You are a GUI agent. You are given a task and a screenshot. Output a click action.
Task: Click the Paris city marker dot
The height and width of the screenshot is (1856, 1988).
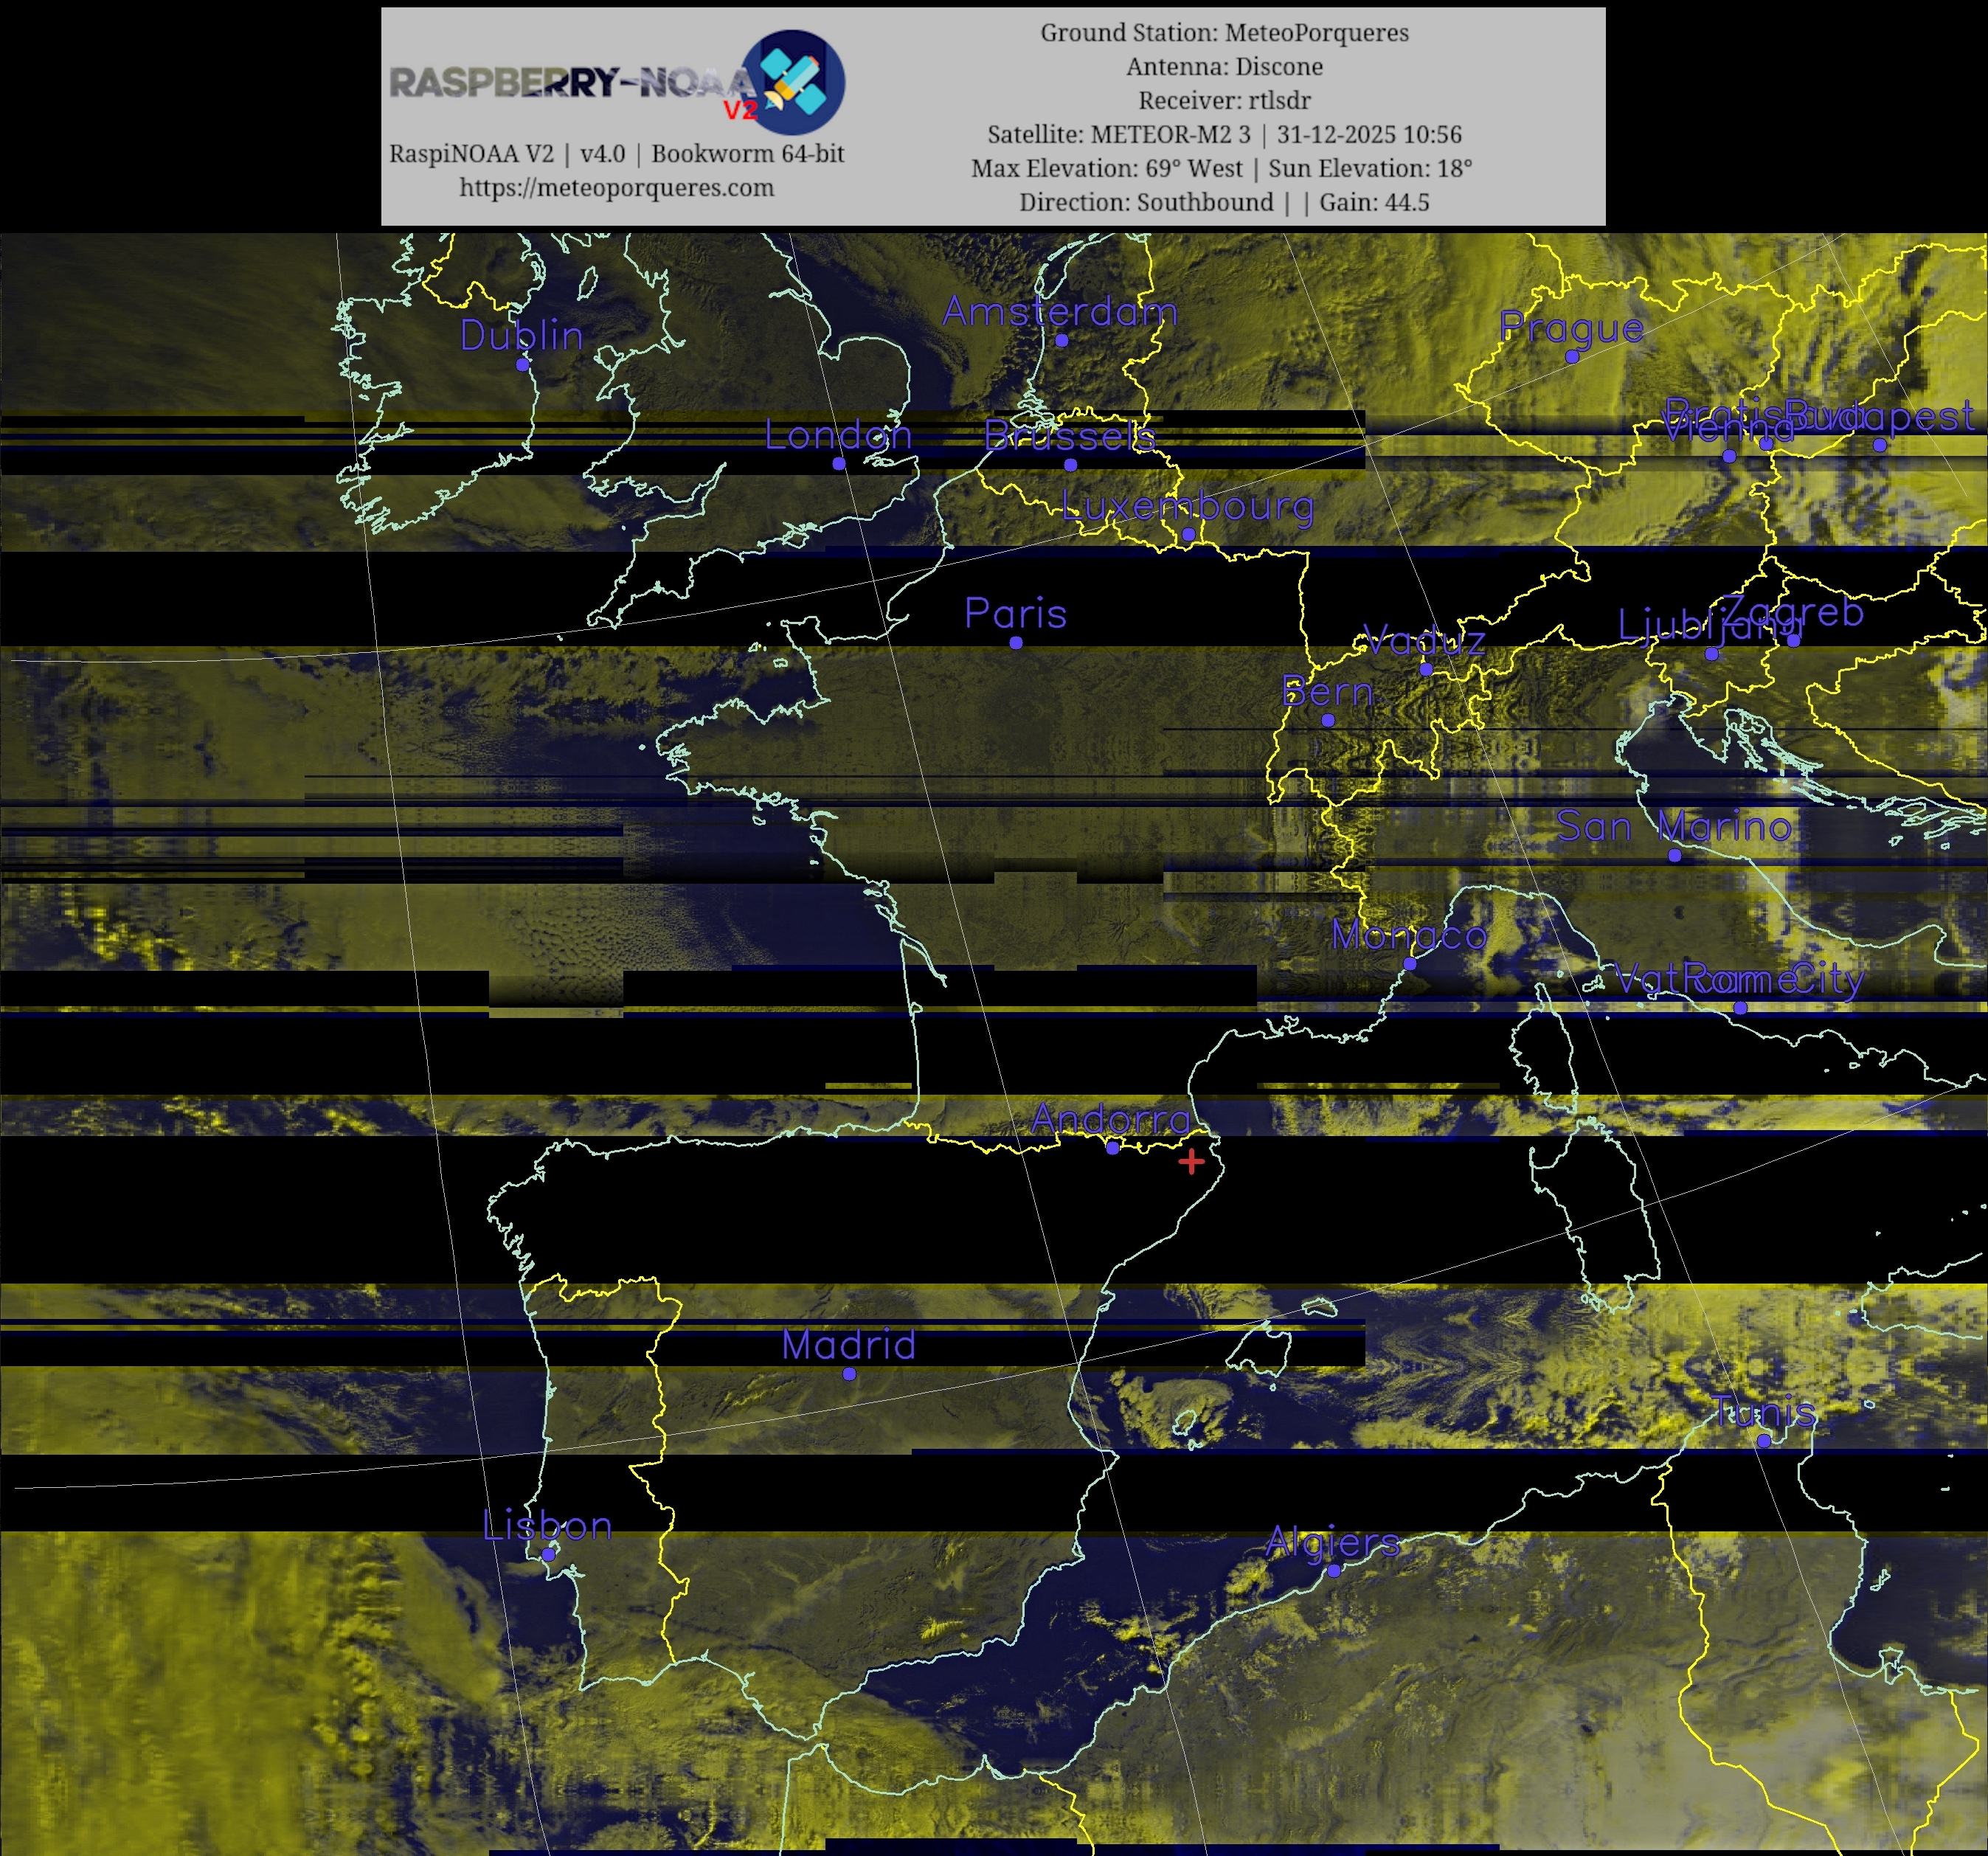(1016, 643)
